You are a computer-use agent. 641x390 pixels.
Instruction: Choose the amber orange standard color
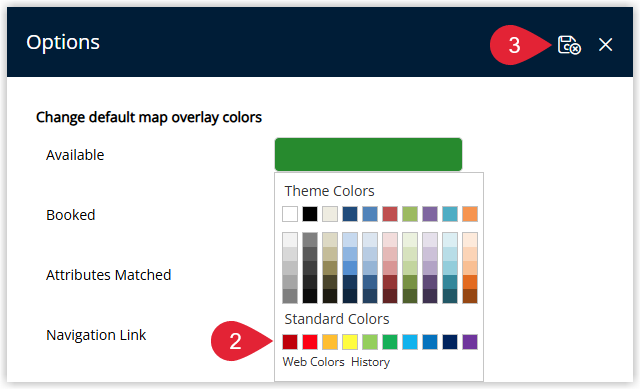click(330, 342)
